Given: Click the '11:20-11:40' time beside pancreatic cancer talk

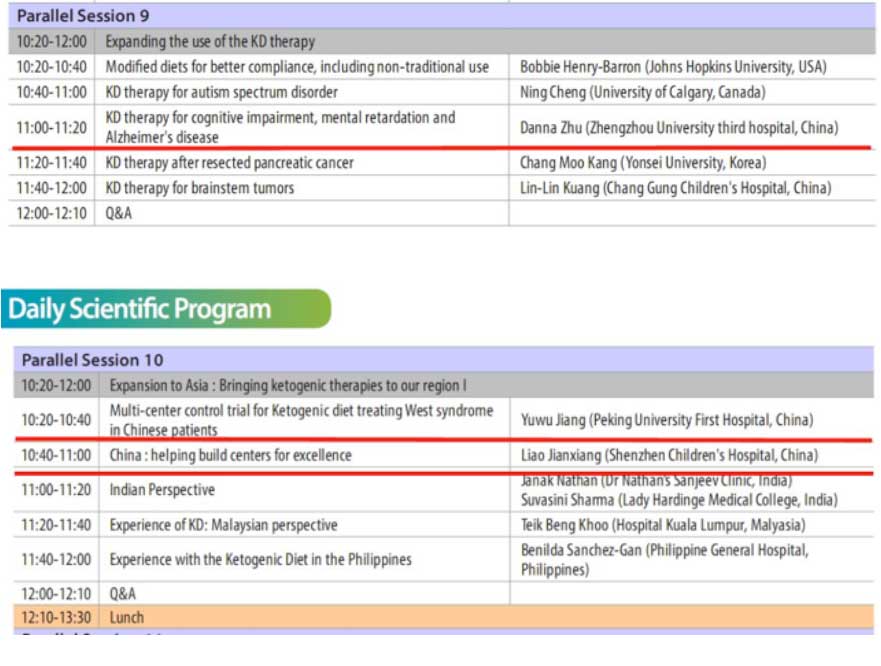Looking at the screenshot, I should point(52,163).
